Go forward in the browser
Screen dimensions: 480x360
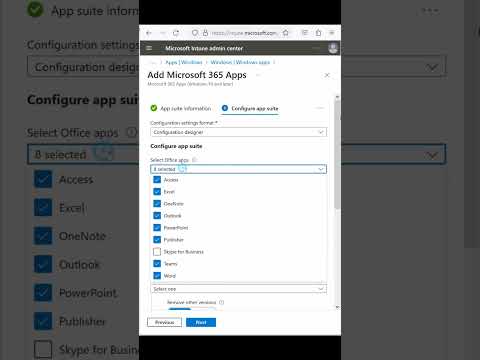(x=163, y=33)
